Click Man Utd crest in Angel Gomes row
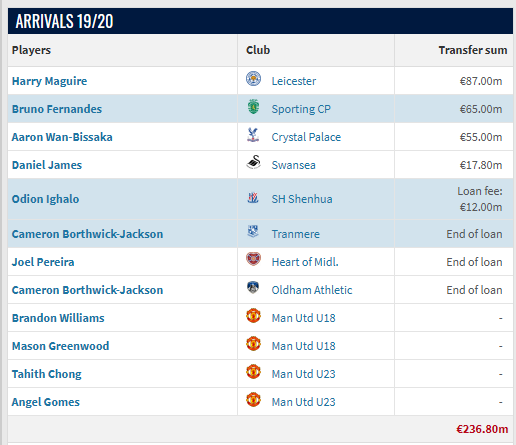 [x=253, y=399]
